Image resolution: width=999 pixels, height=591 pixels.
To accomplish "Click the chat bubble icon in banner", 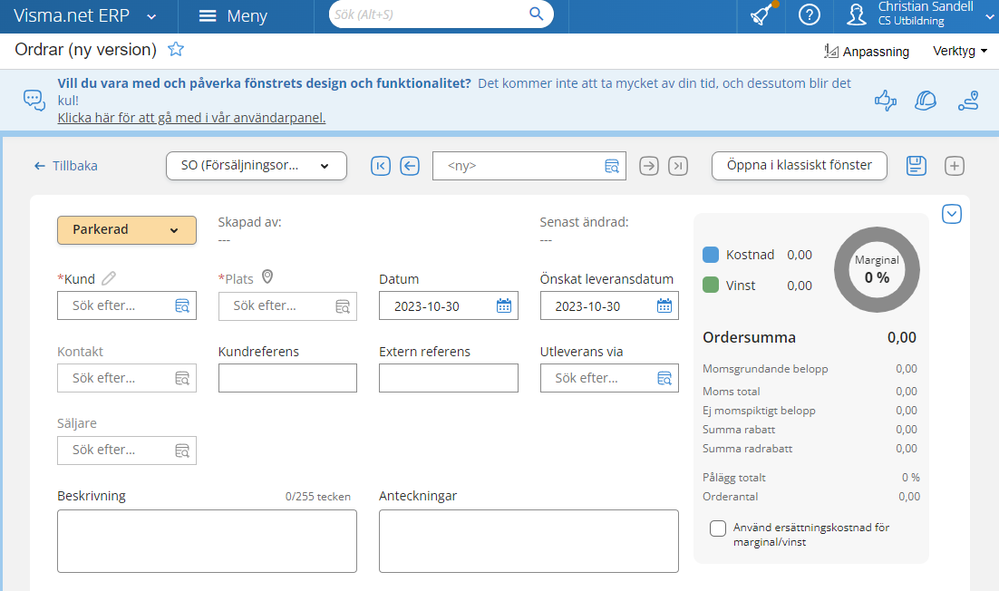I will point(34,100).
